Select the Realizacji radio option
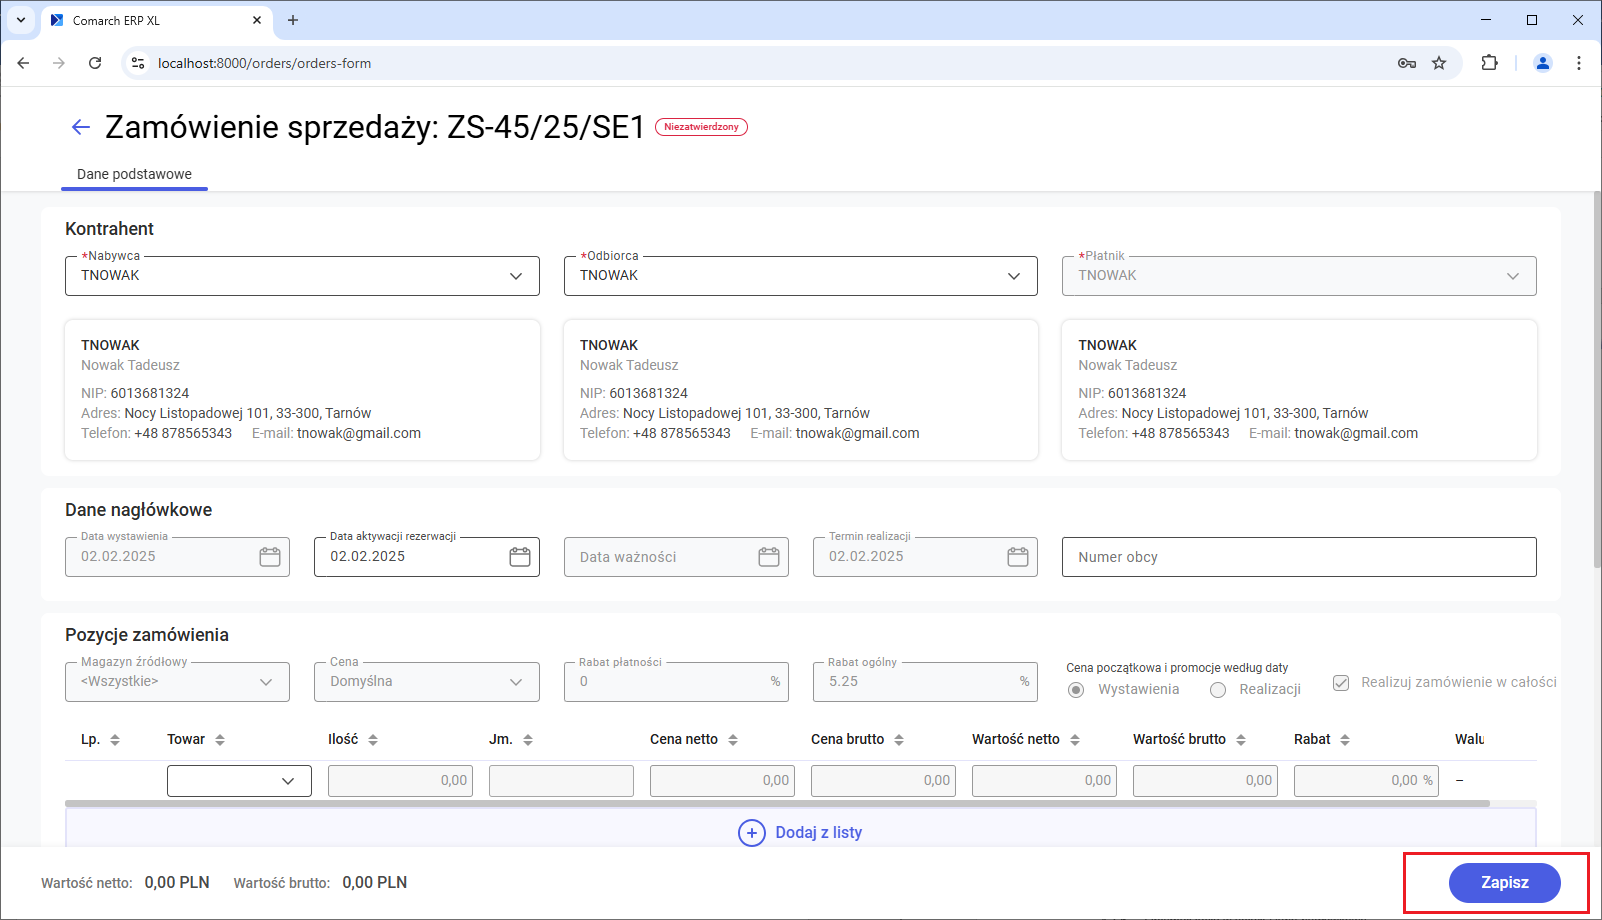 [1218, 690]
